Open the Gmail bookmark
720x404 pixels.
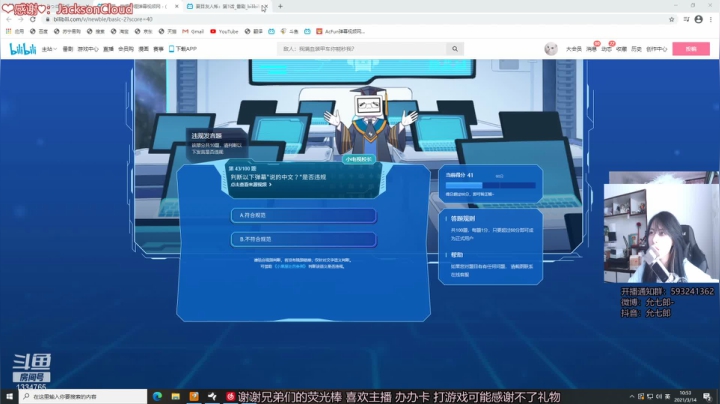193,31
